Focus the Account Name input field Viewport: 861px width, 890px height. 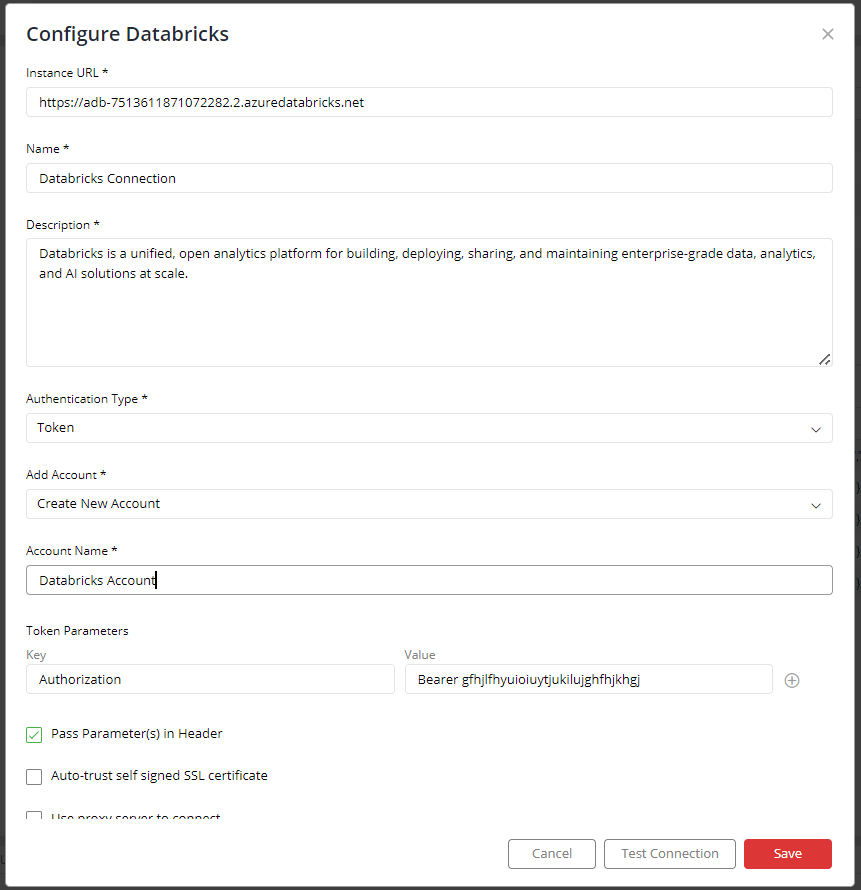tap(429, 580)
